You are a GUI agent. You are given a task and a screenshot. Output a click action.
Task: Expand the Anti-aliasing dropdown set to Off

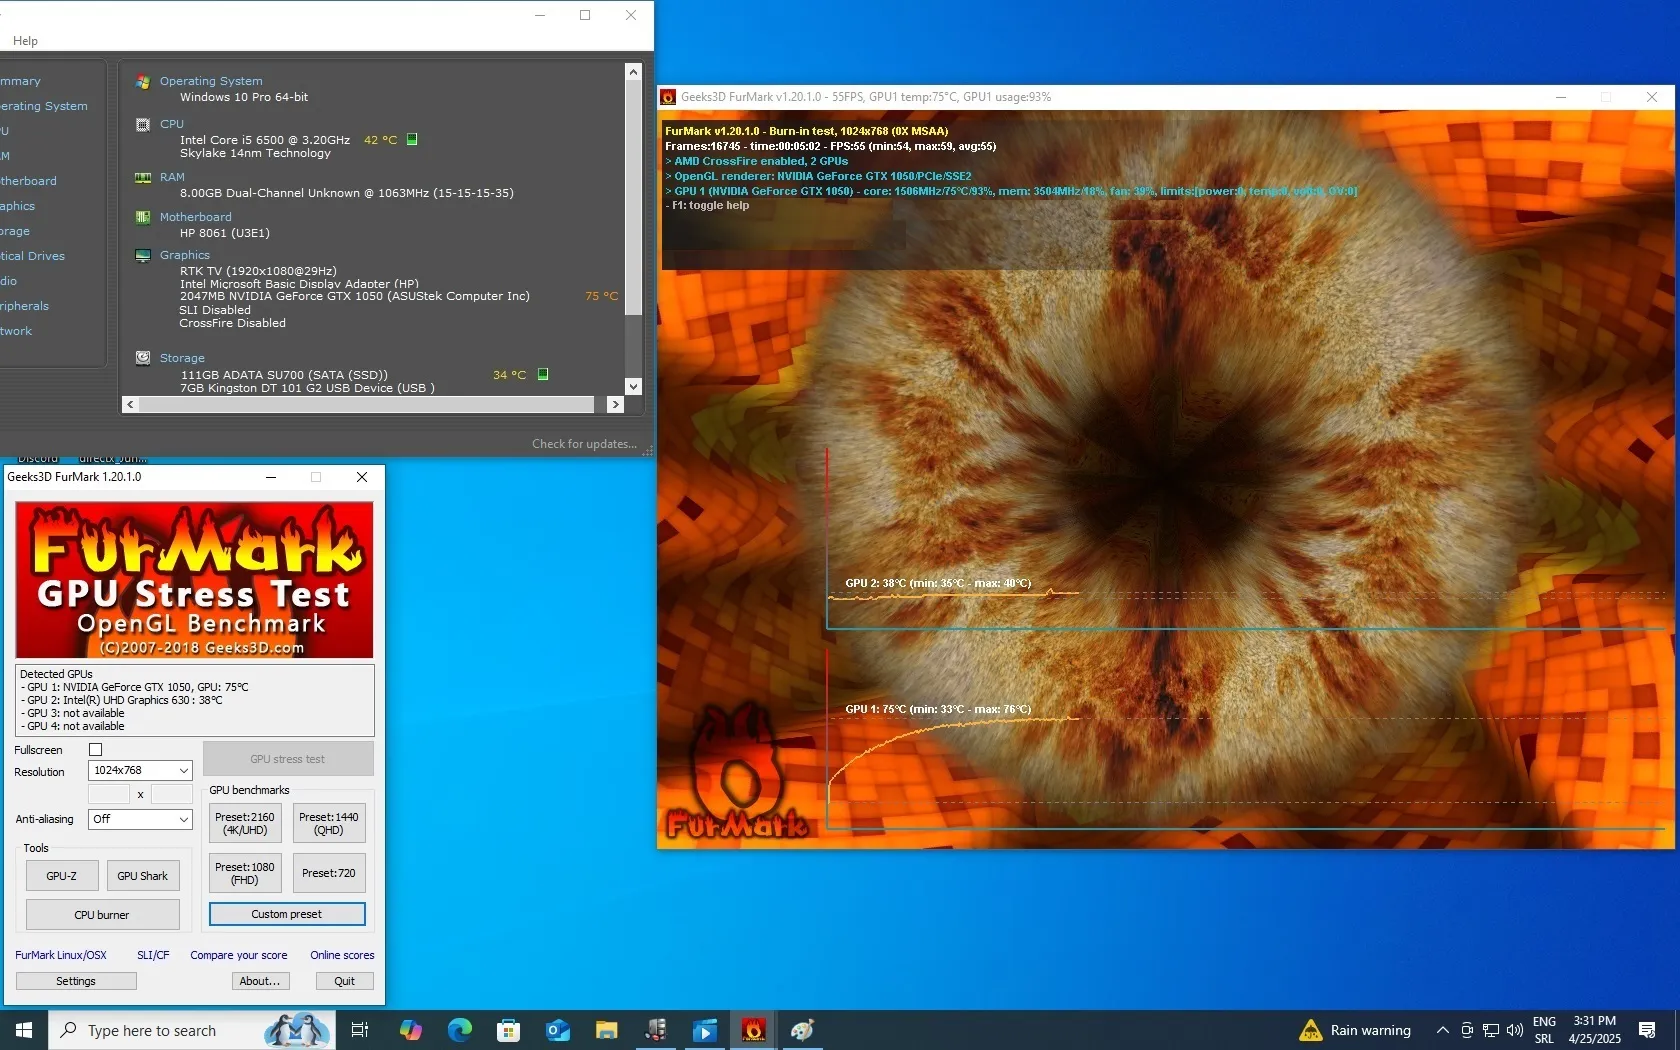coord(140,819)
